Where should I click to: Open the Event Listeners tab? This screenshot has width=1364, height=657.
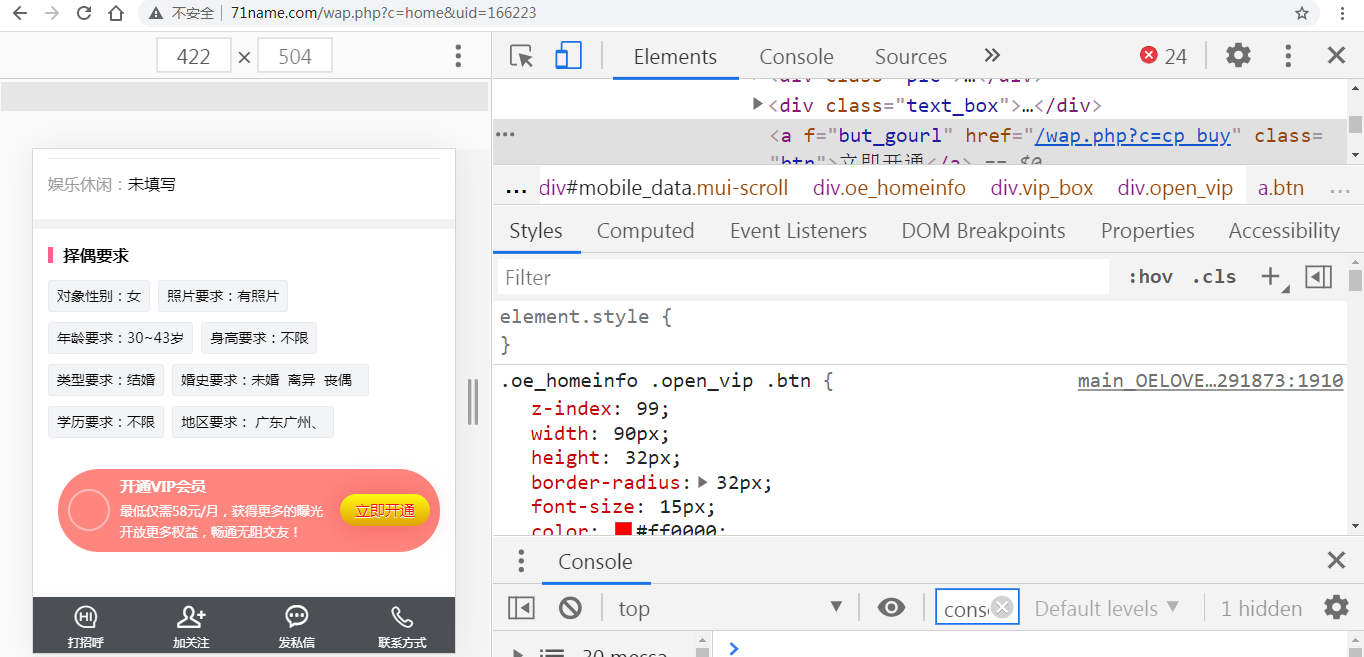(x=798, y=231)
